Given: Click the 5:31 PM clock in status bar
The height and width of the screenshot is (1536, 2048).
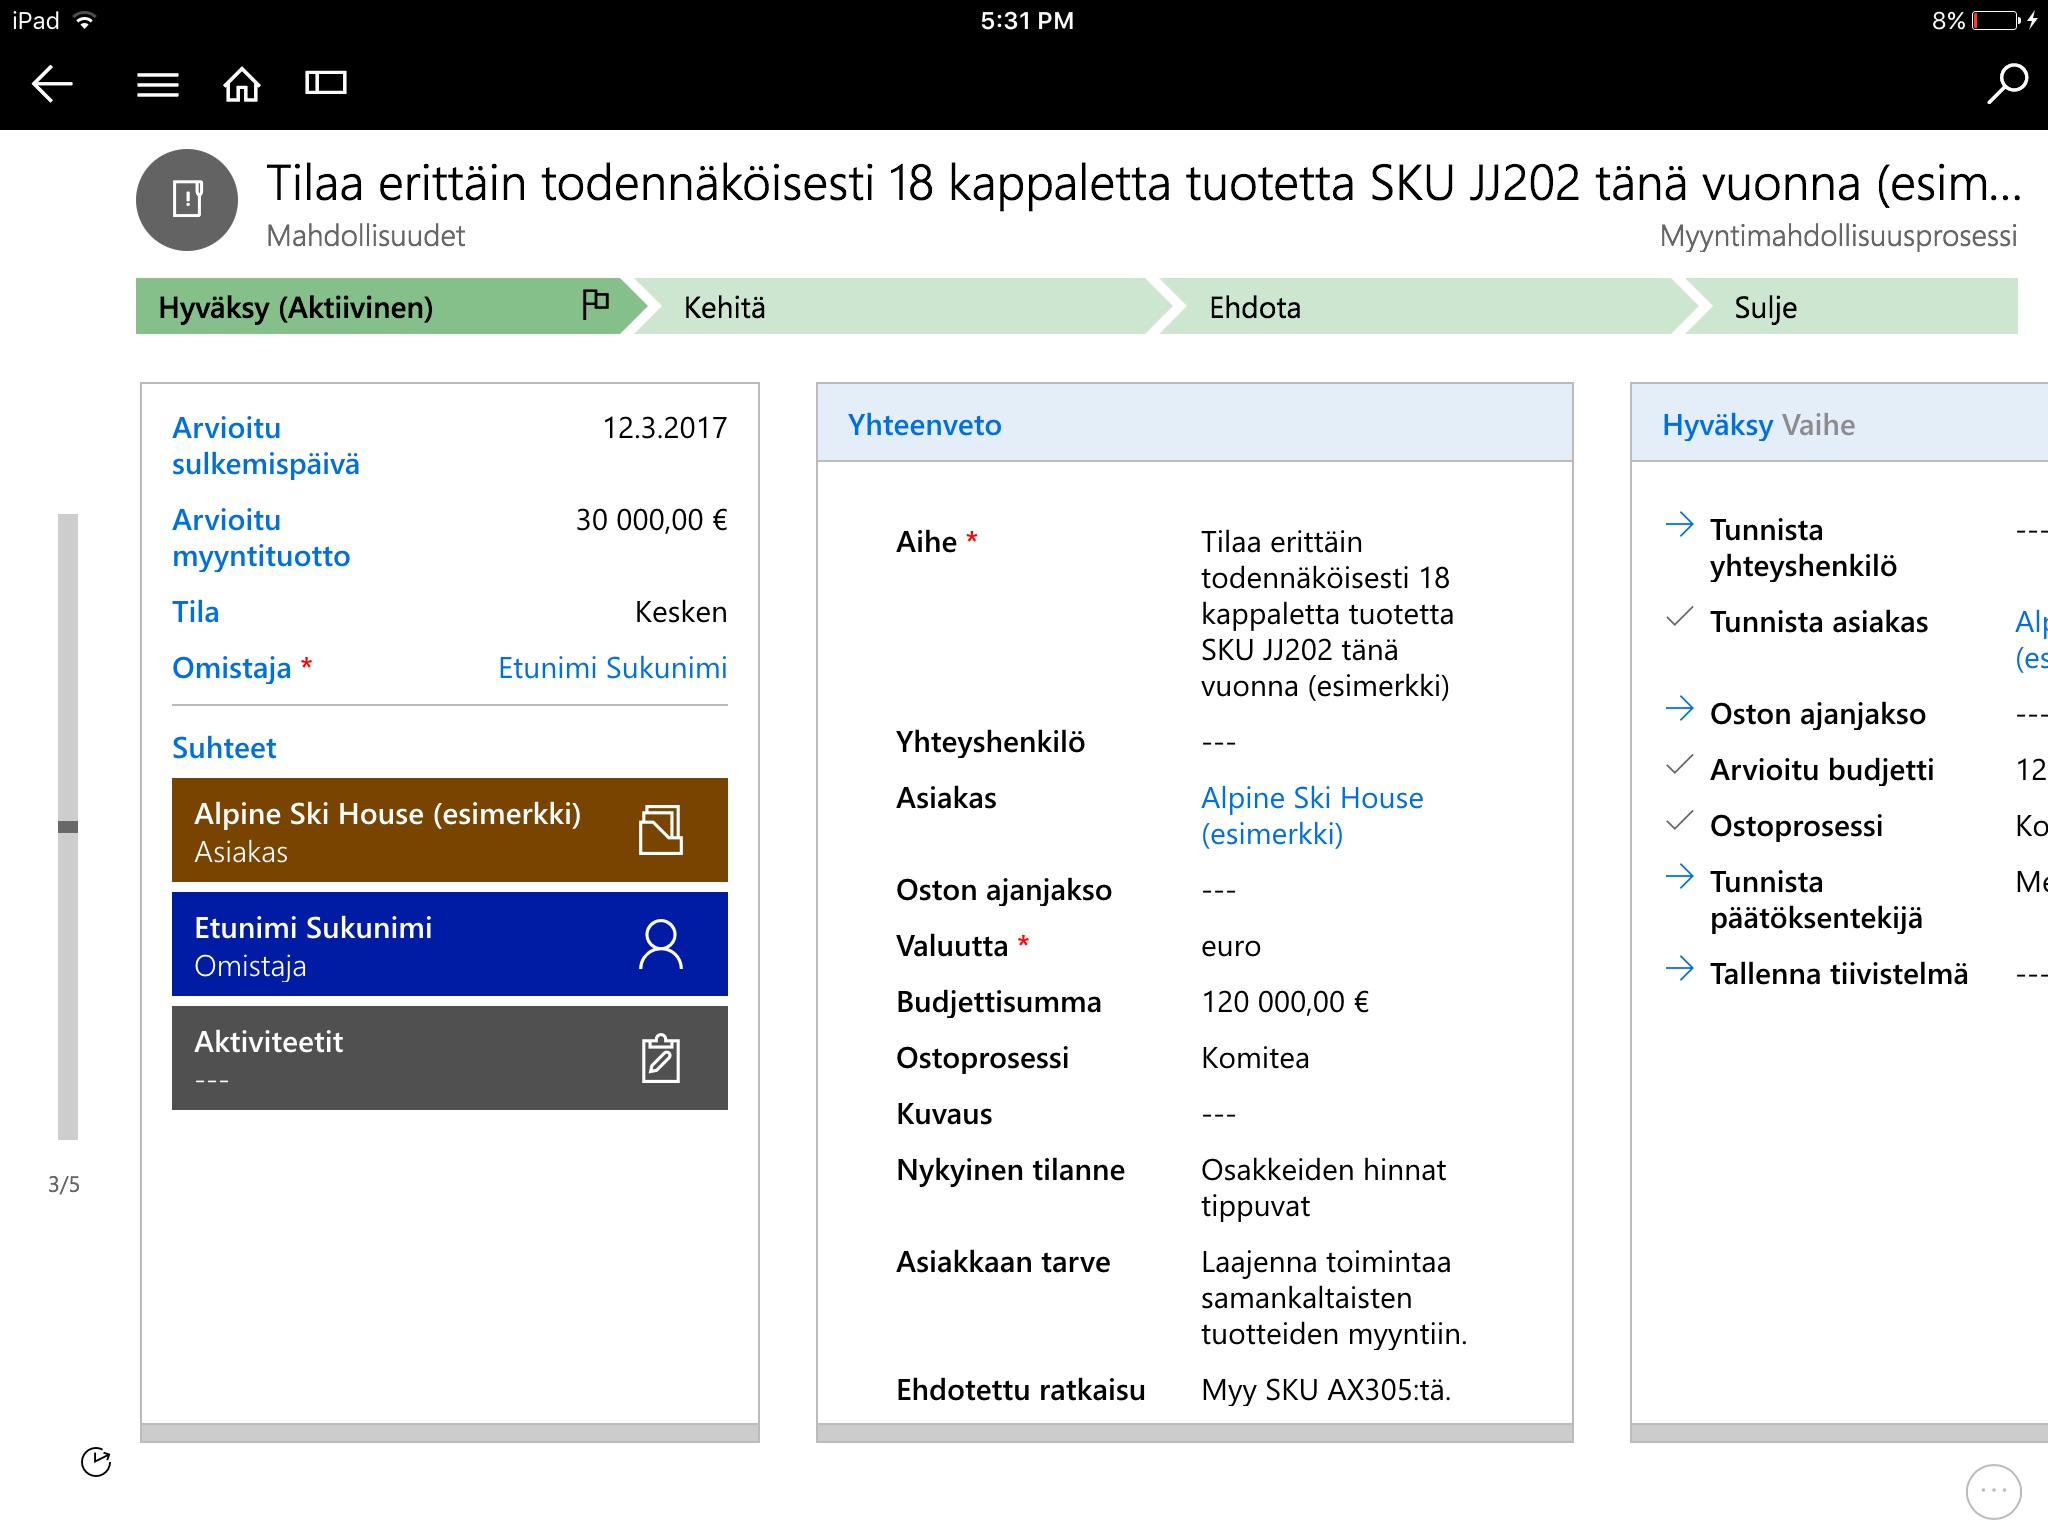Looking at the screenshot, I should pyautogui.click(x=1027, y=21).
